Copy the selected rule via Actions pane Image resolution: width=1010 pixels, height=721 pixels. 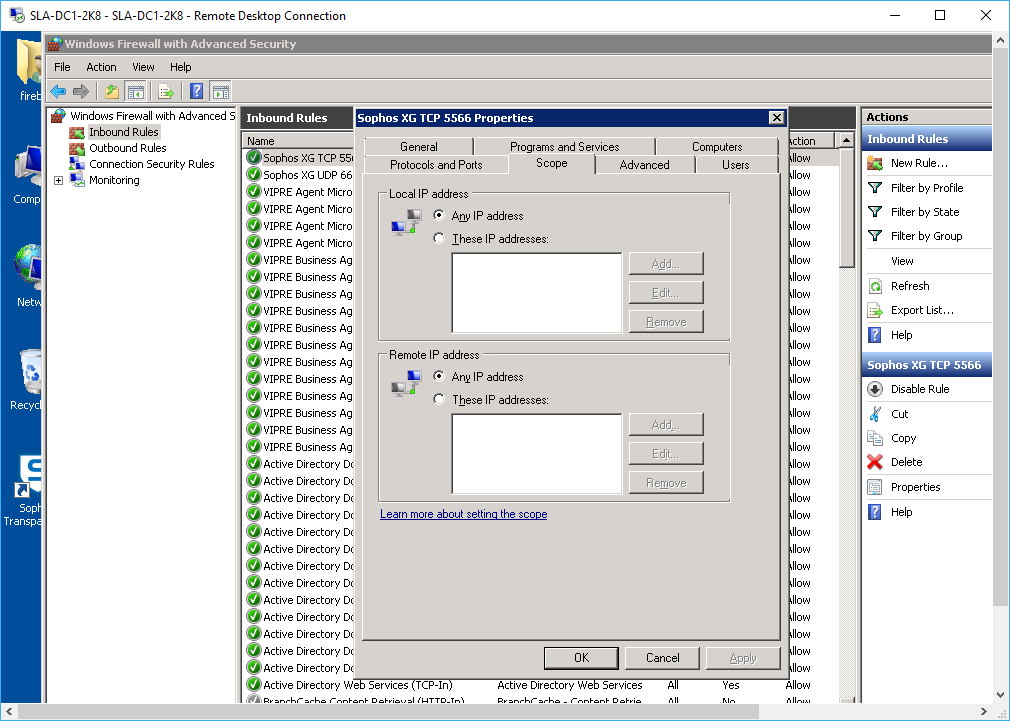pyautogui.click(x=903, y=438)
